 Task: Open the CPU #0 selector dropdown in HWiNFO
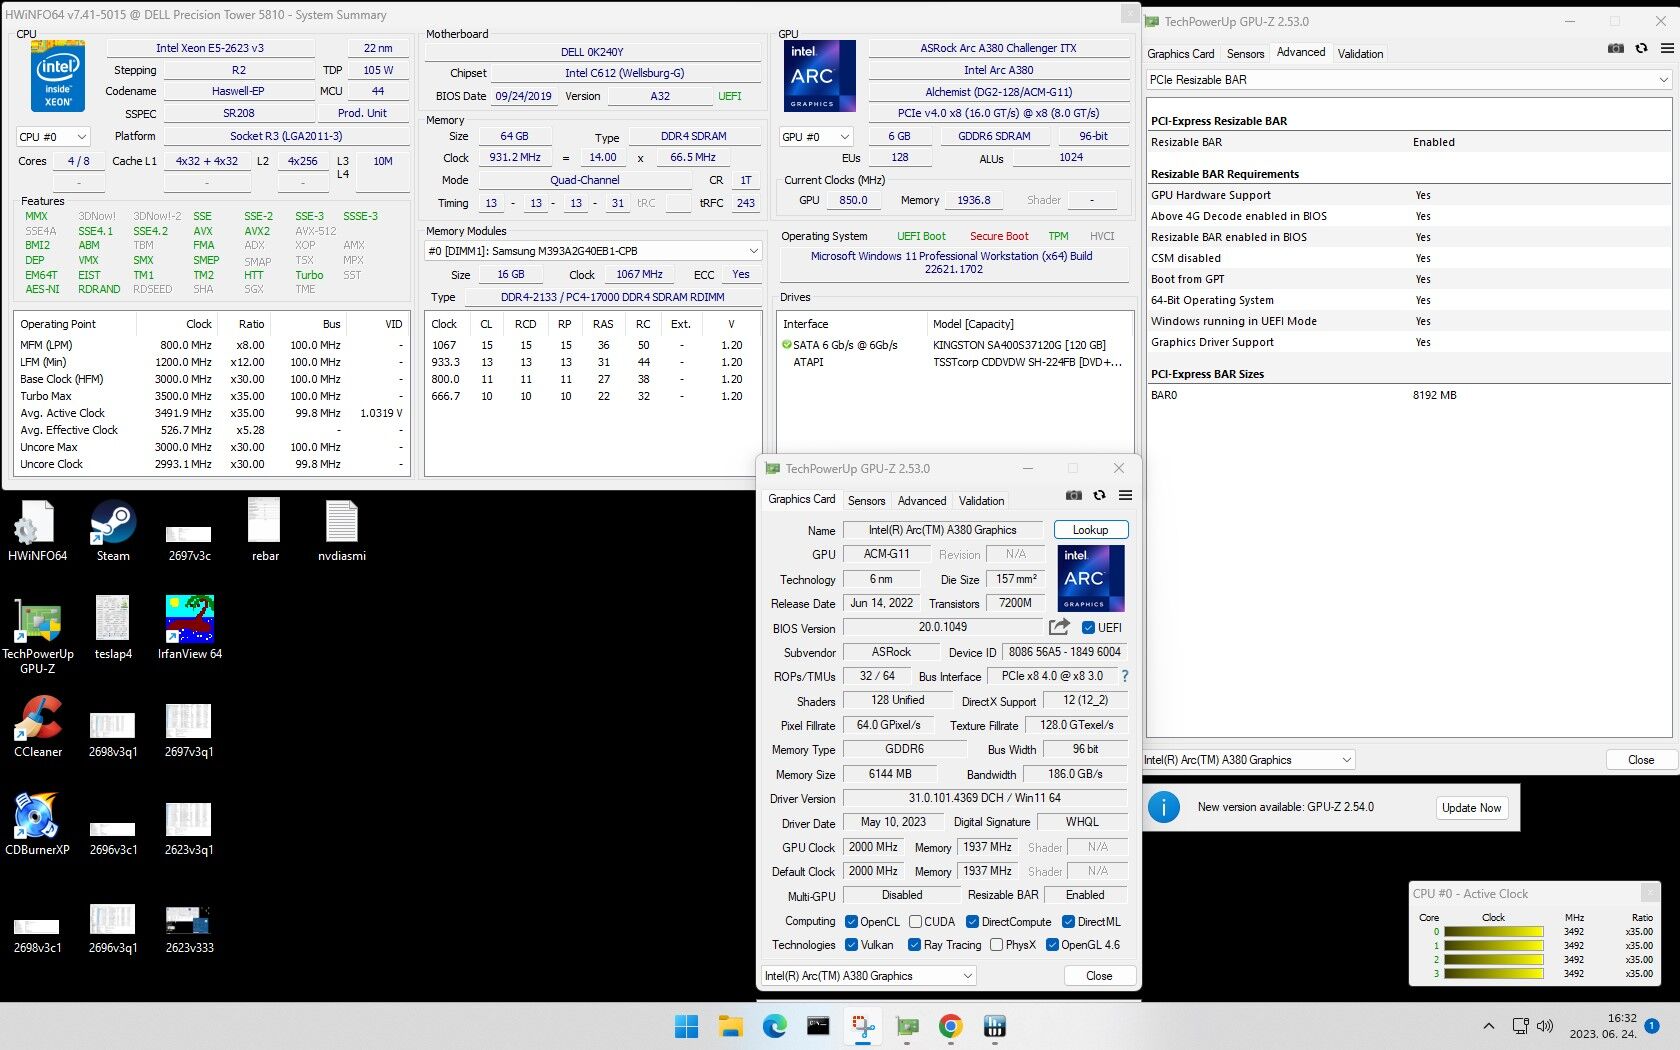tap(53, 137)
